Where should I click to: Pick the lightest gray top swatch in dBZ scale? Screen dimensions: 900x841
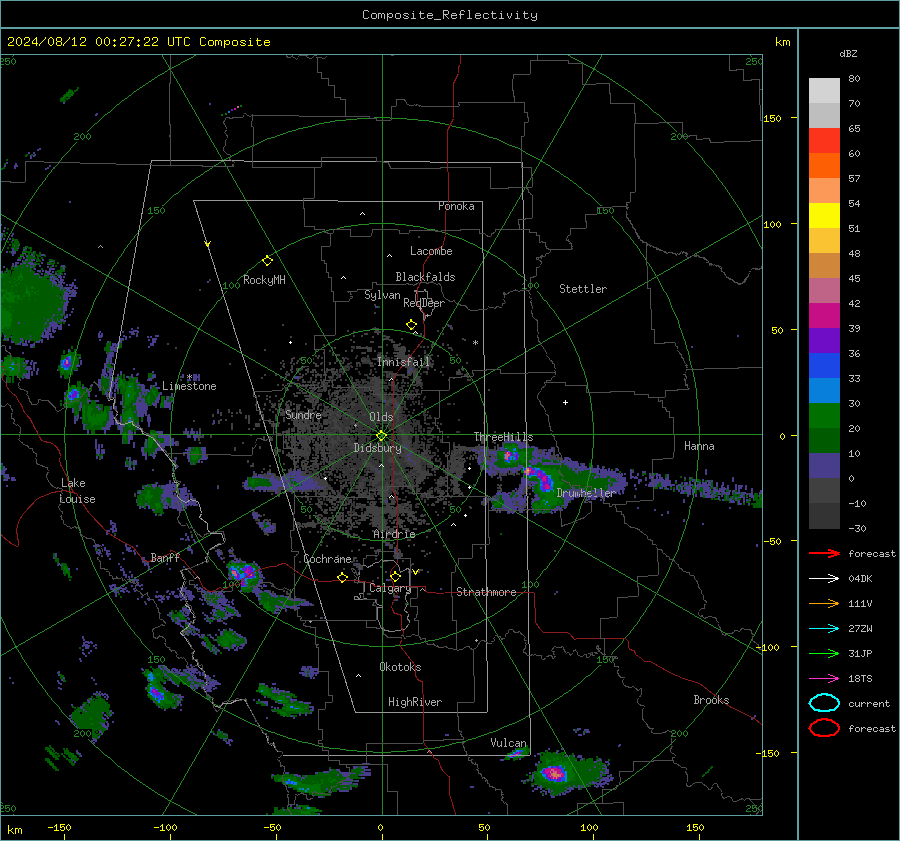824,90
